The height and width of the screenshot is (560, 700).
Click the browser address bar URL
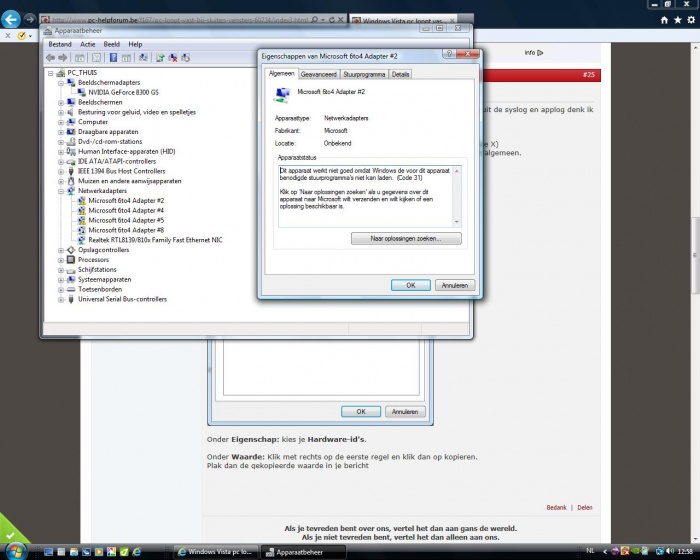179,20
